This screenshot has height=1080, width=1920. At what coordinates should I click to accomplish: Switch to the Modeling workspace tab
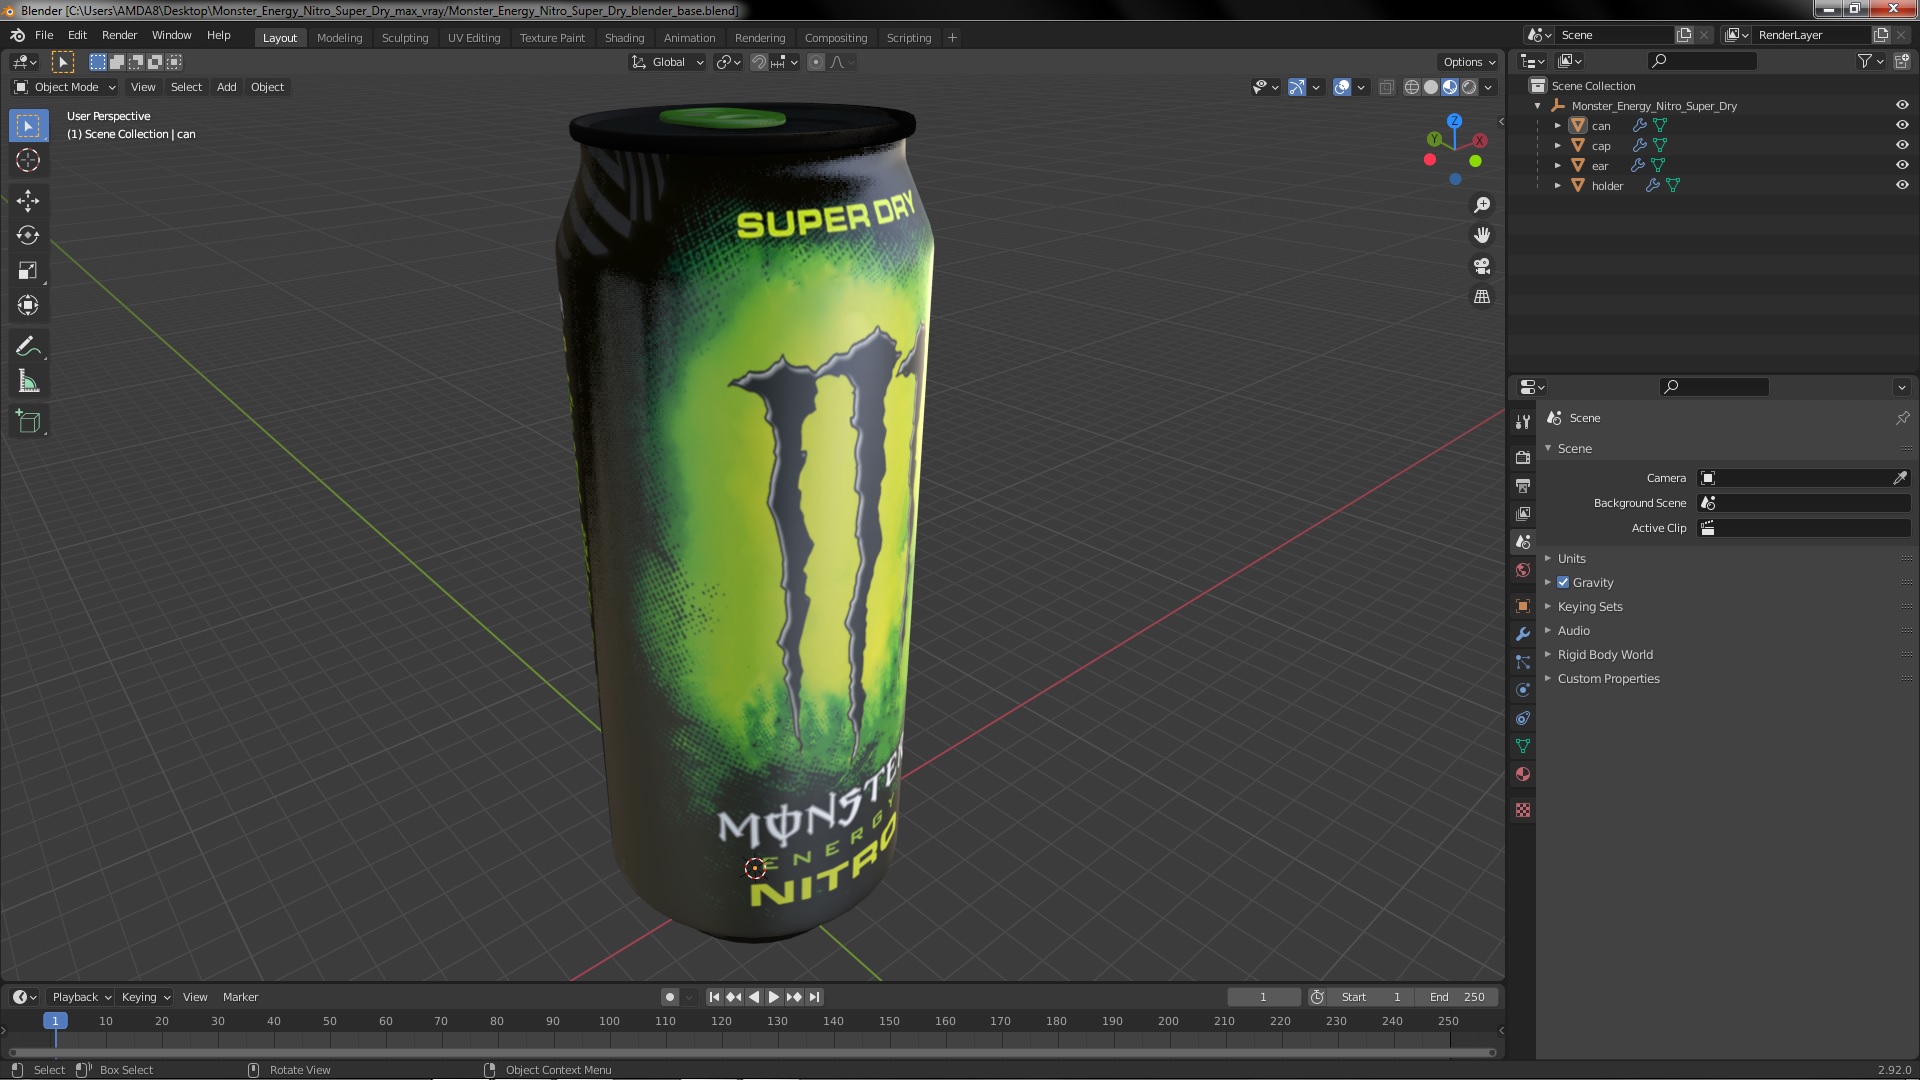coord(339,38)
